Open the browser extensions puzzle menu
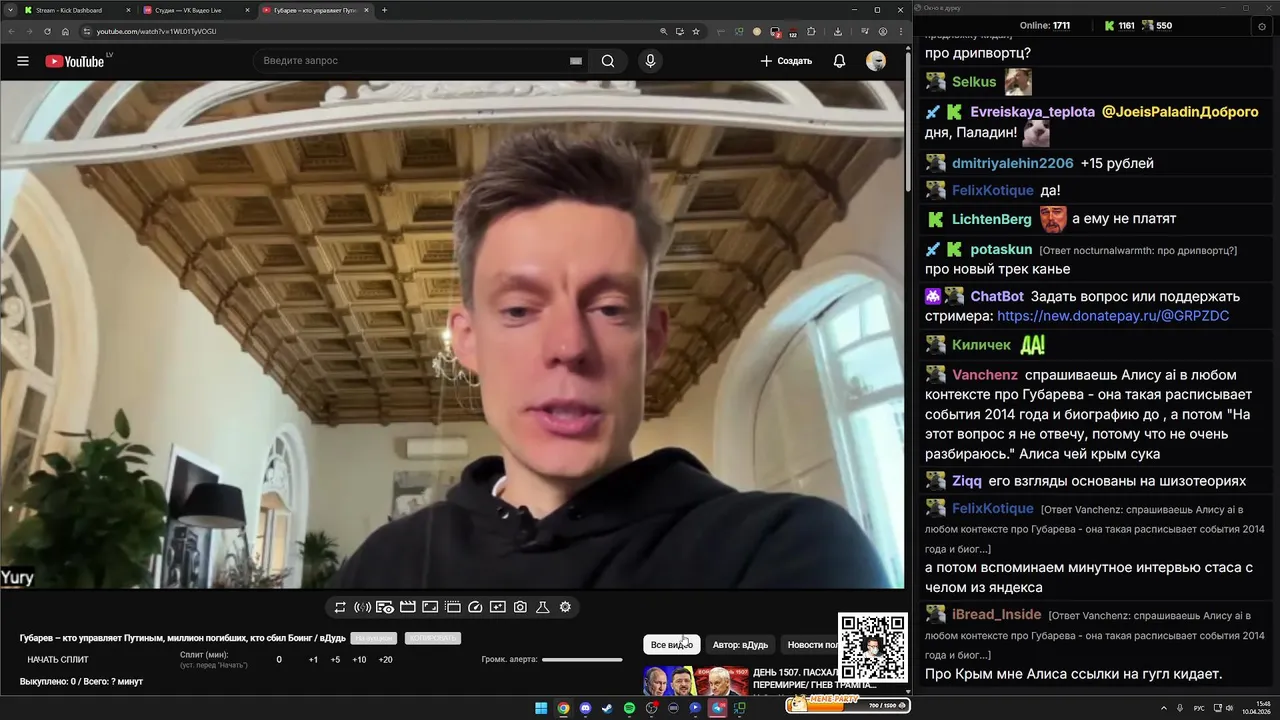The height and width of the screenshot is (720, 1280). [x=811, y=31]
